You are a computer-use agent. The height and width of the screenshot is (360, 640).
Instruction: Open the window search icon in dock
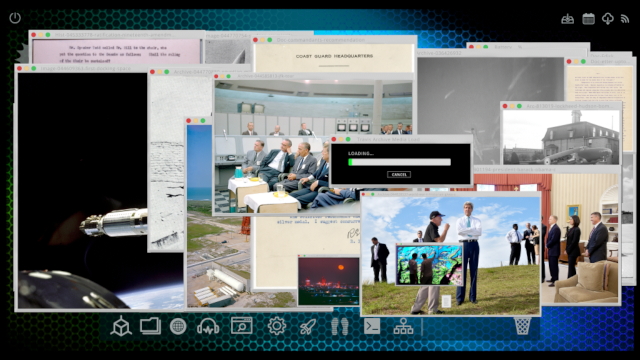click(x=242, y=326)
